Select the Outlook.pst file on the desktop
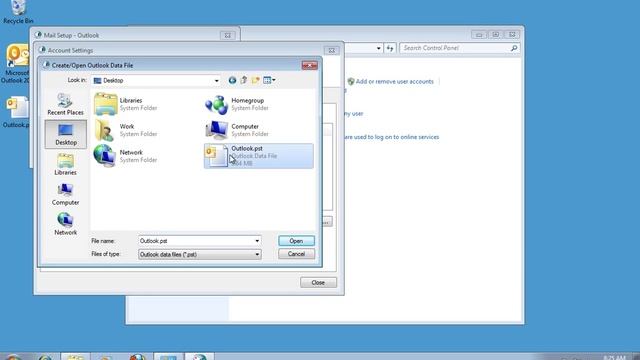640x360 pixels. click(x=16, y=112)
